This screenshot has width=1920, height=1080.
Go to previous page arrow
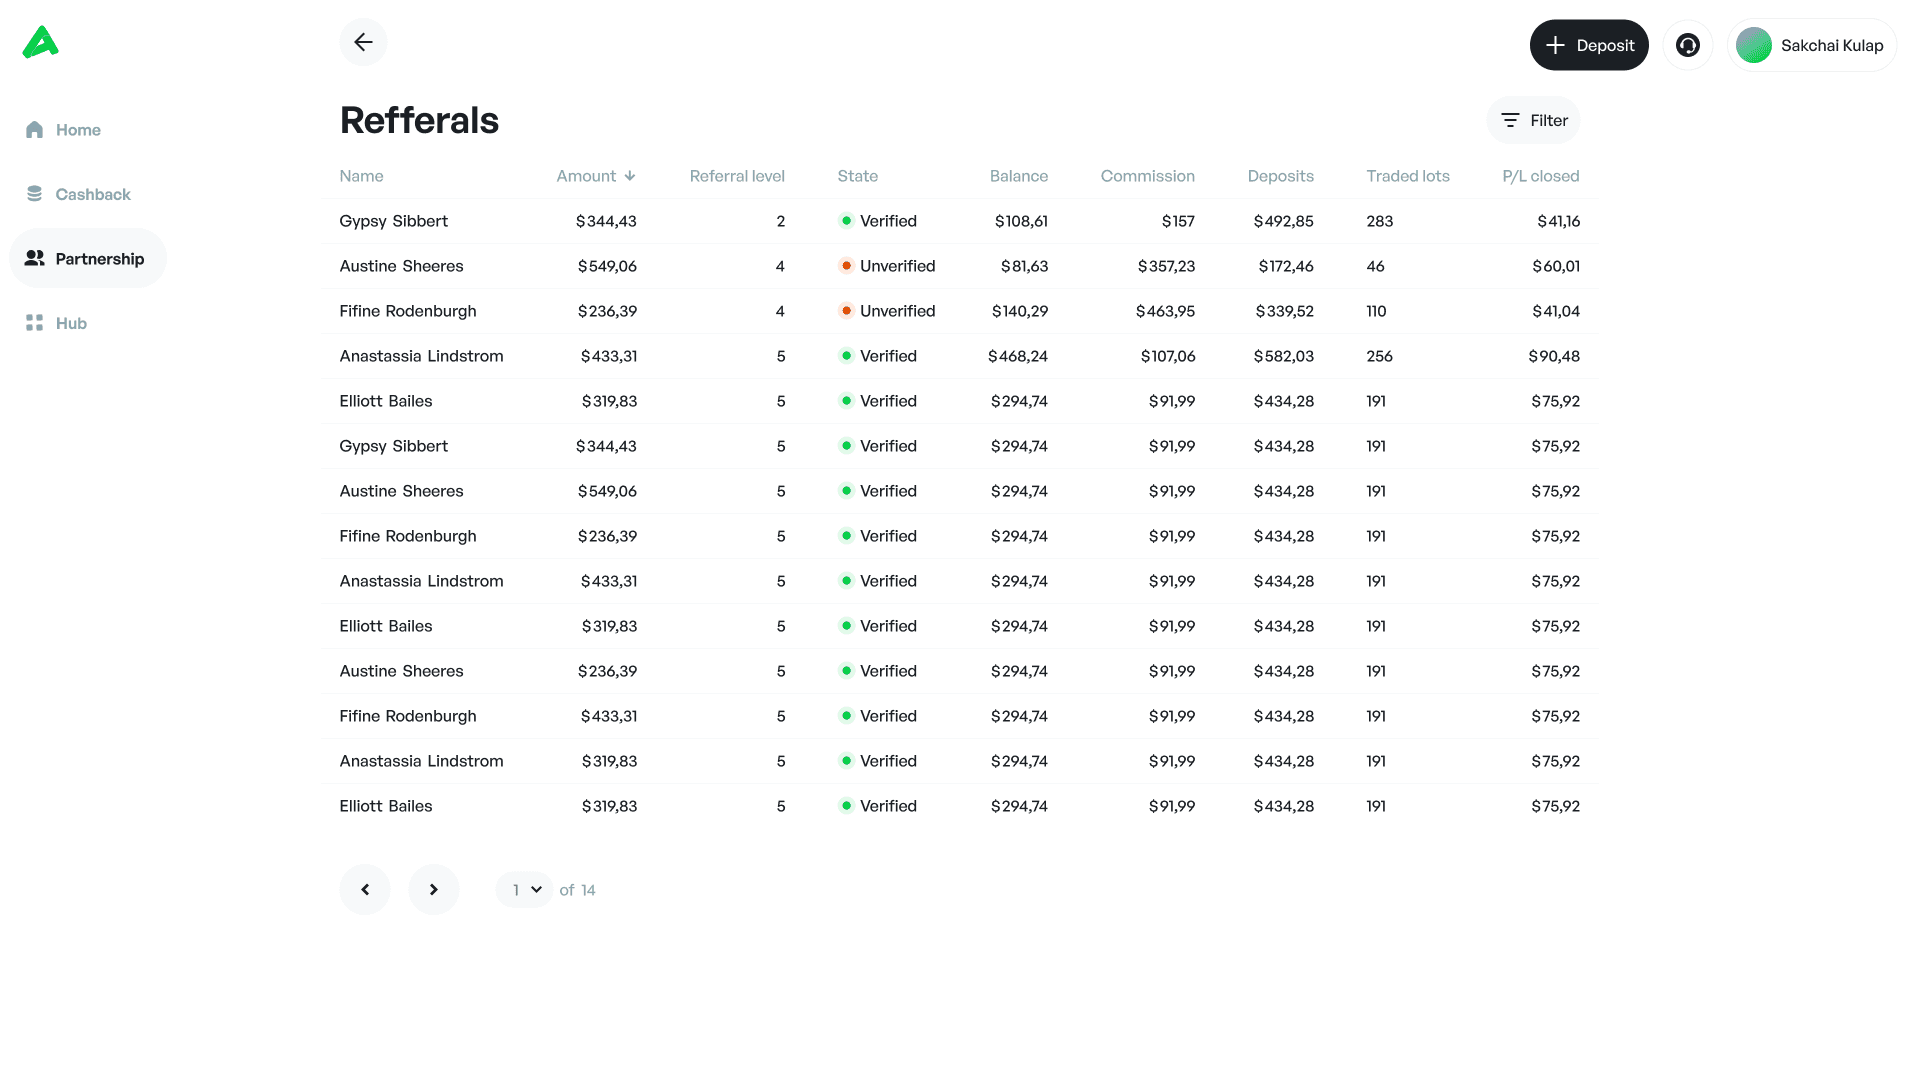[x=365, y=889]
